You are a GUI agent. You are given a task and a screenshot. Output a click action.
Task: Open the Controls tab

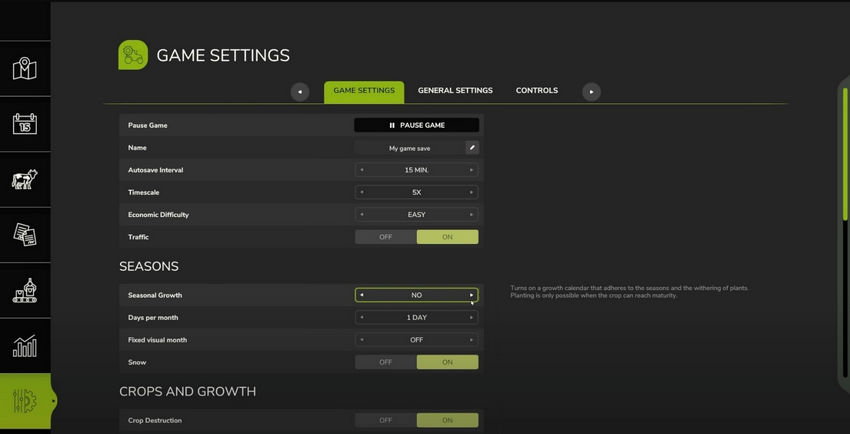click(537, 91)
